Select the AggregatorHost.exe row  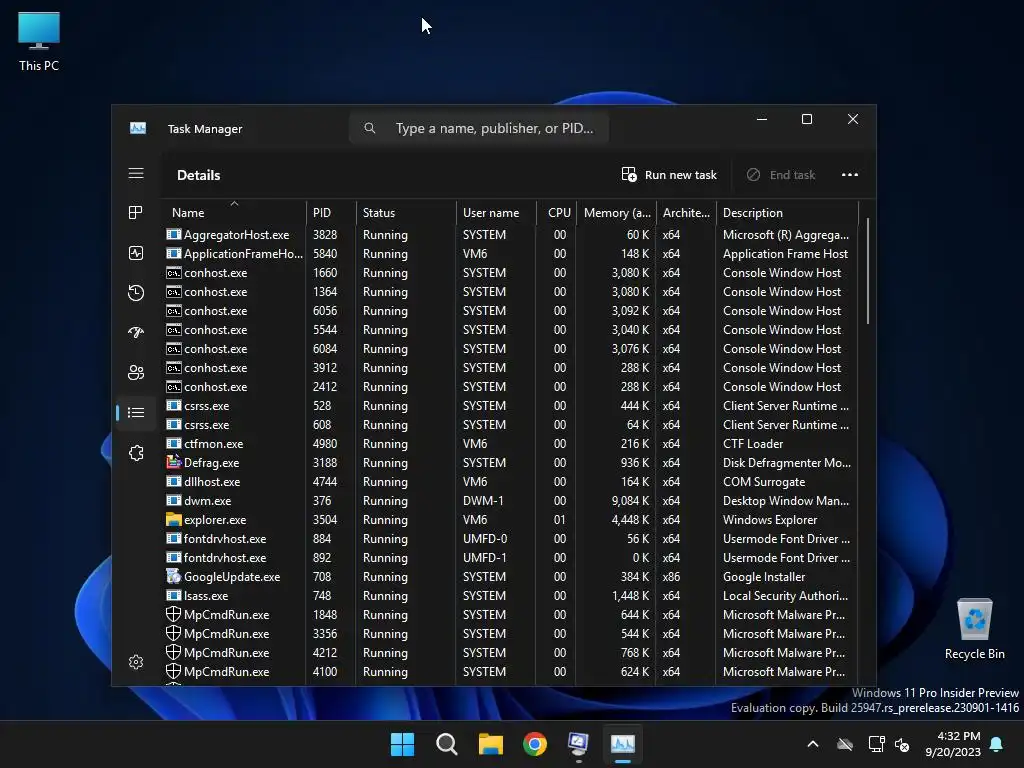511,234
